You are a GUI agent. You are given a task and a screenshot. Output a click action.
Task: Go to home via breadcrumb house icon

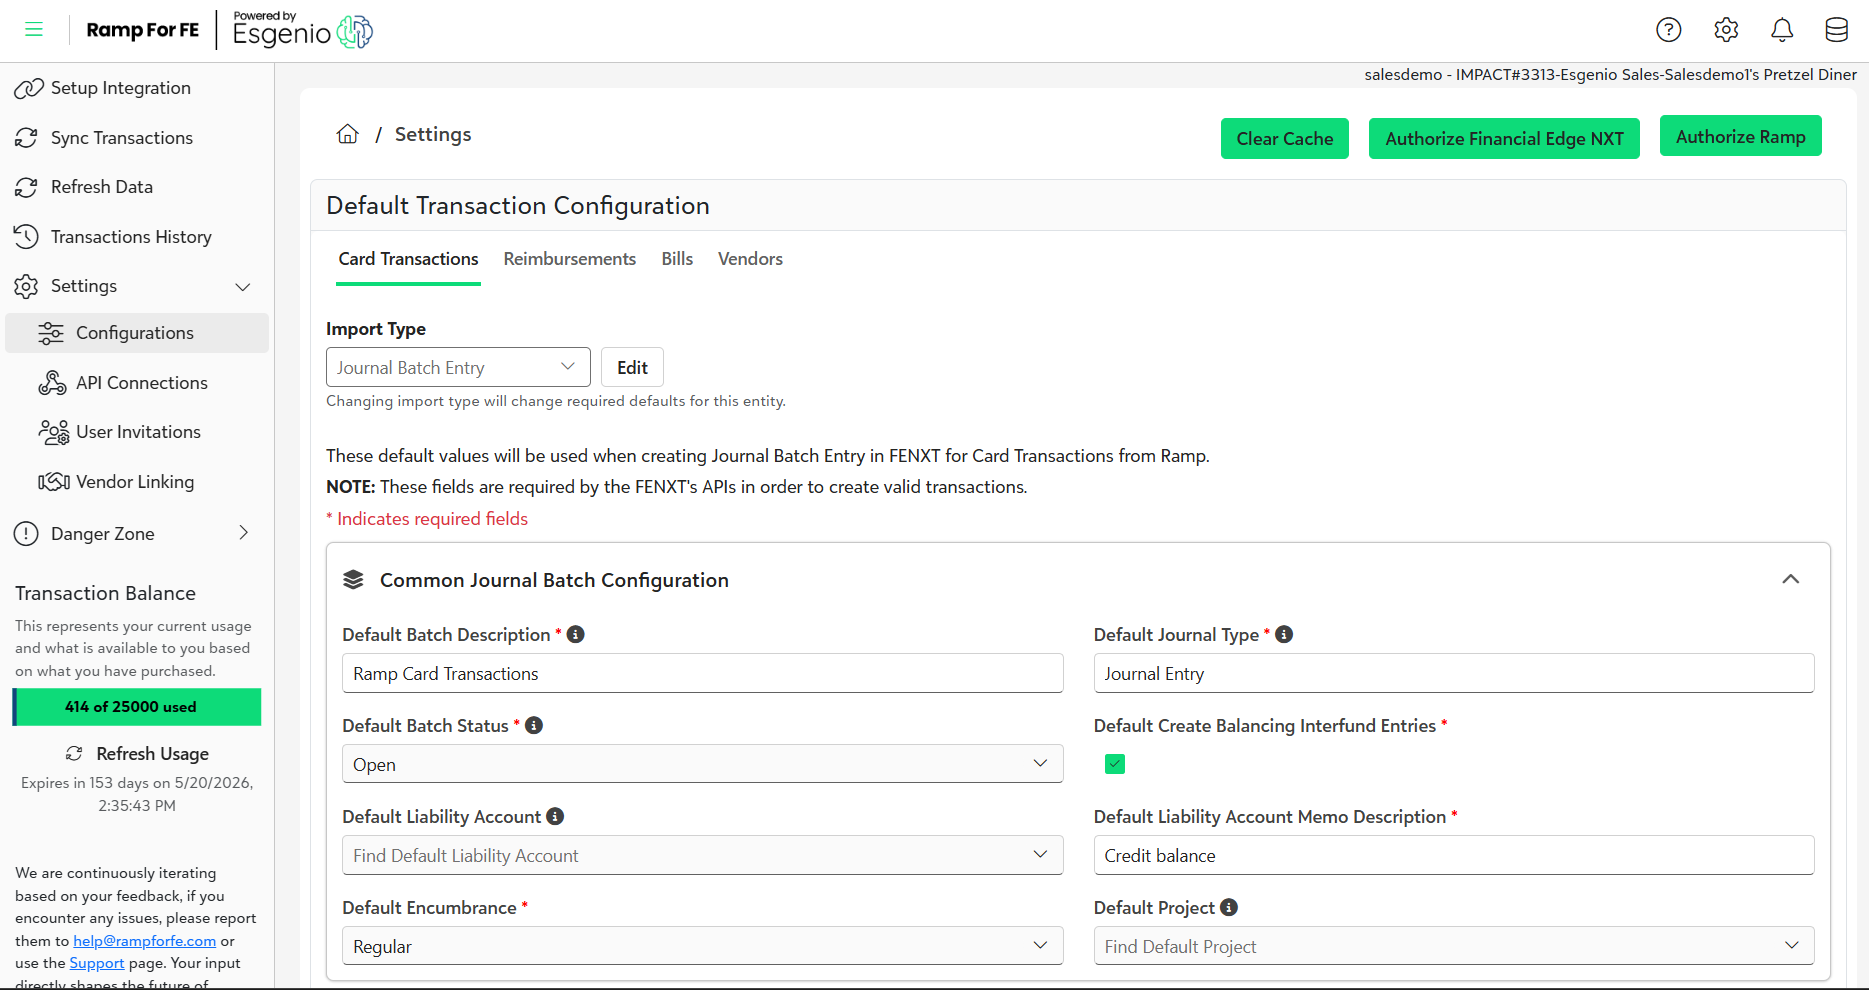pos(348,134)
